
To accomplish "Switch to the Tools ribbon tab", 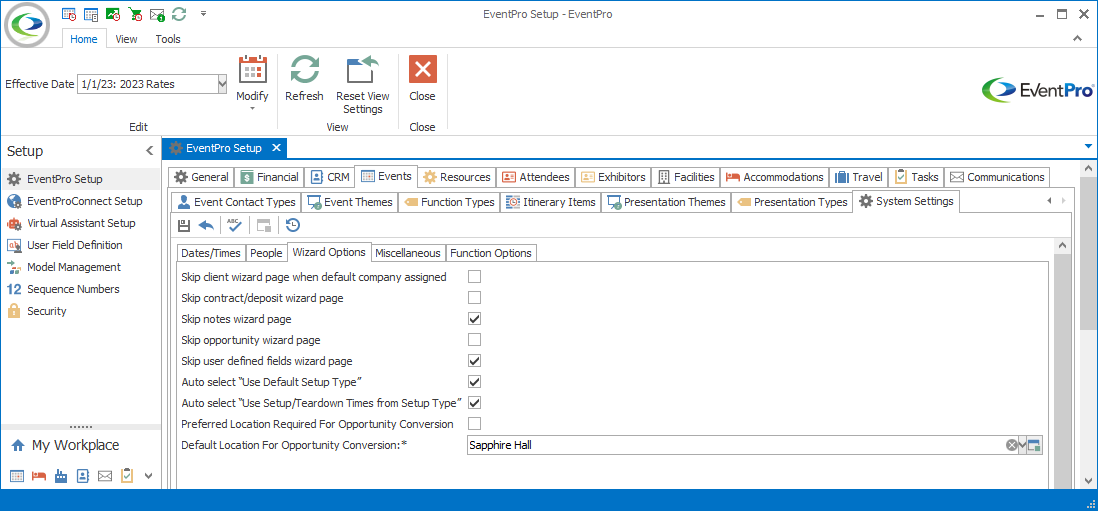I will (x=168, y=39).
